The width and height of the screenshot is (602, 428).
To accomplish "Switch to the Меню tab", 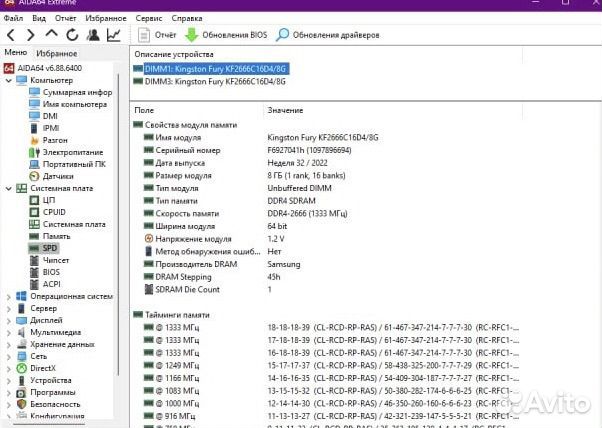I will (x=15, y=53).
